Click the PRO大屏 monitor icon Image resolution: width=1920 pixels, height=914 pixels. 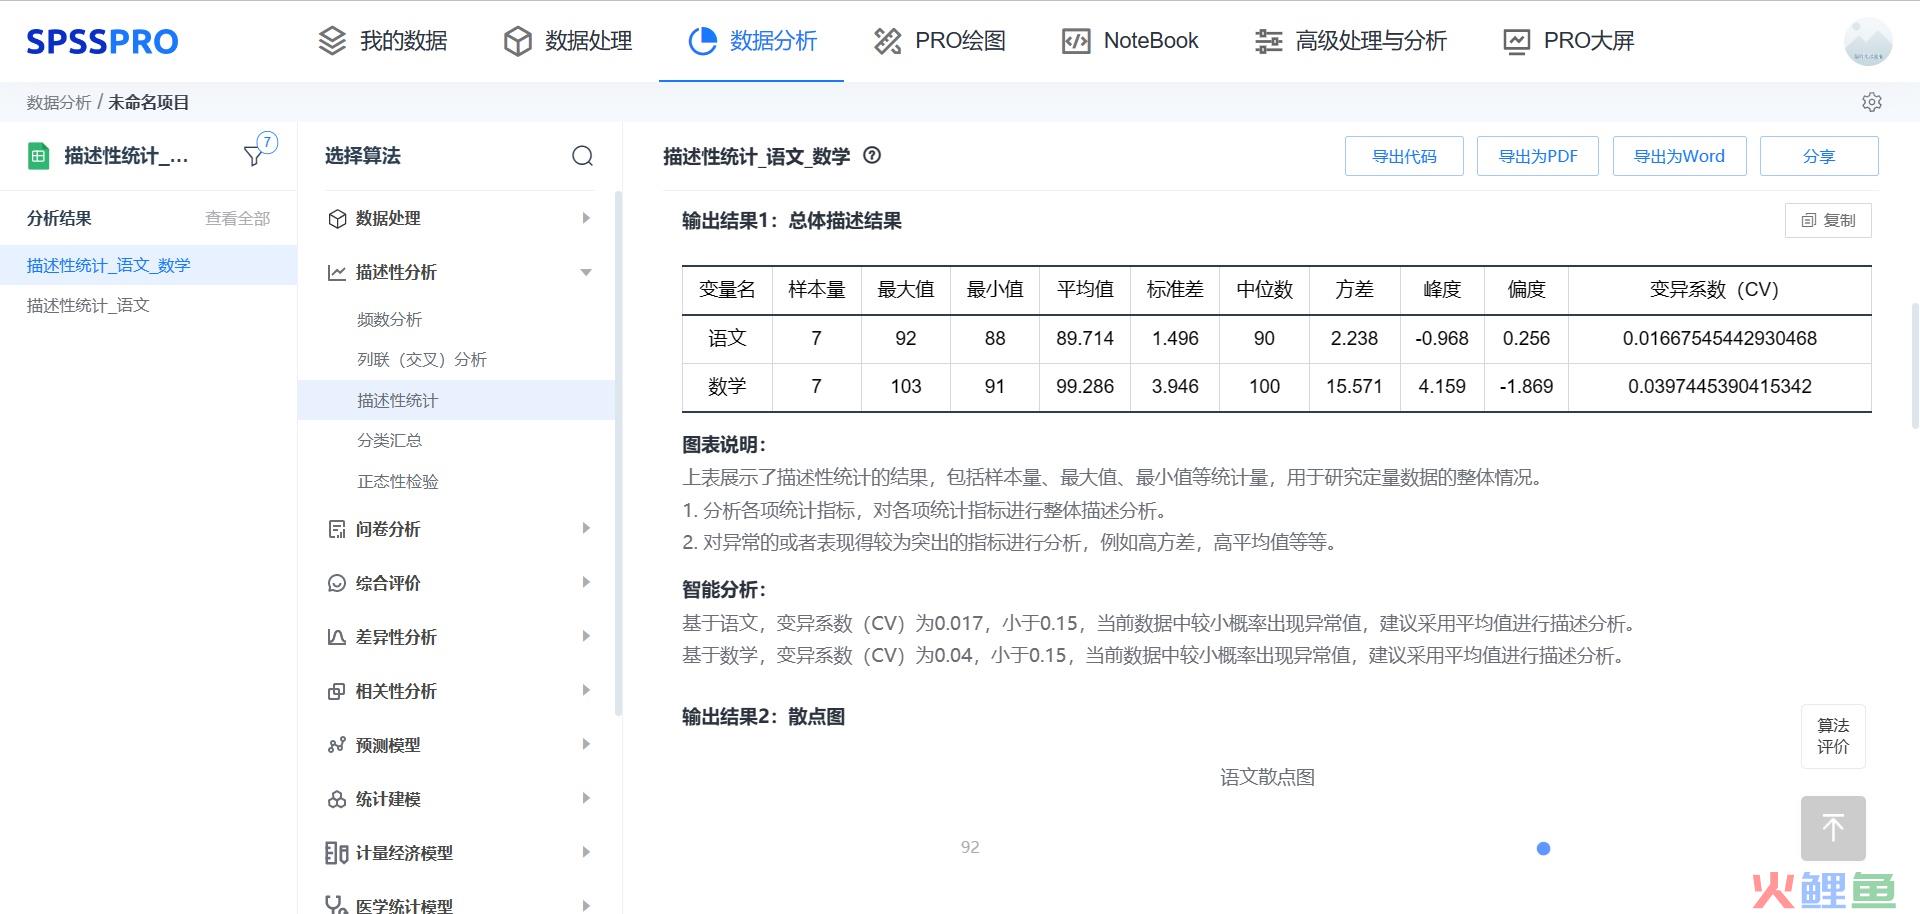[x=1516, y=41]
